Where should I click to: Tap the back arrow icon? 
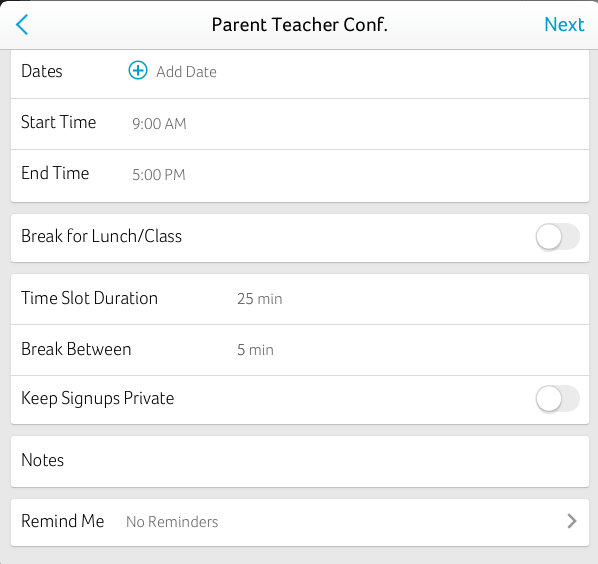22,25
